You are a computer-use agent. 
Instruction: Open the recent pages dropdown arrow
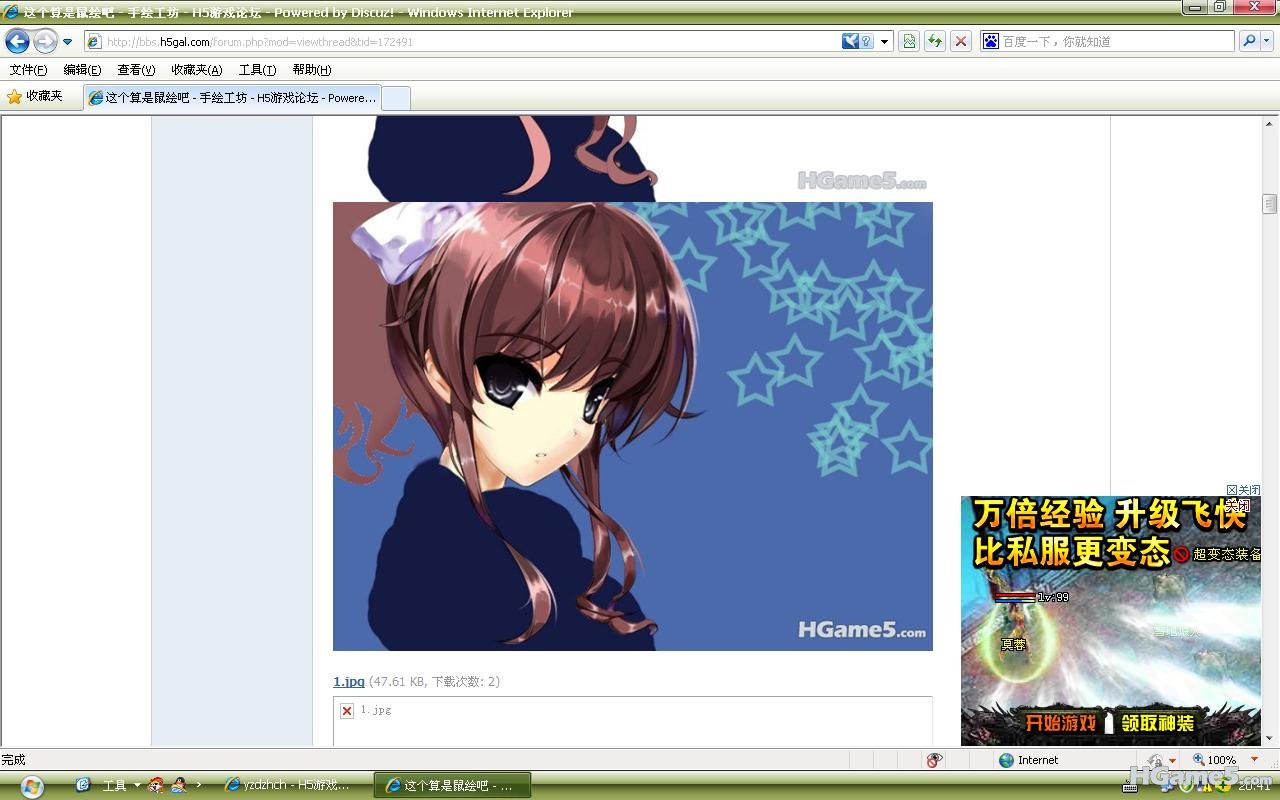tap(68, 42)
